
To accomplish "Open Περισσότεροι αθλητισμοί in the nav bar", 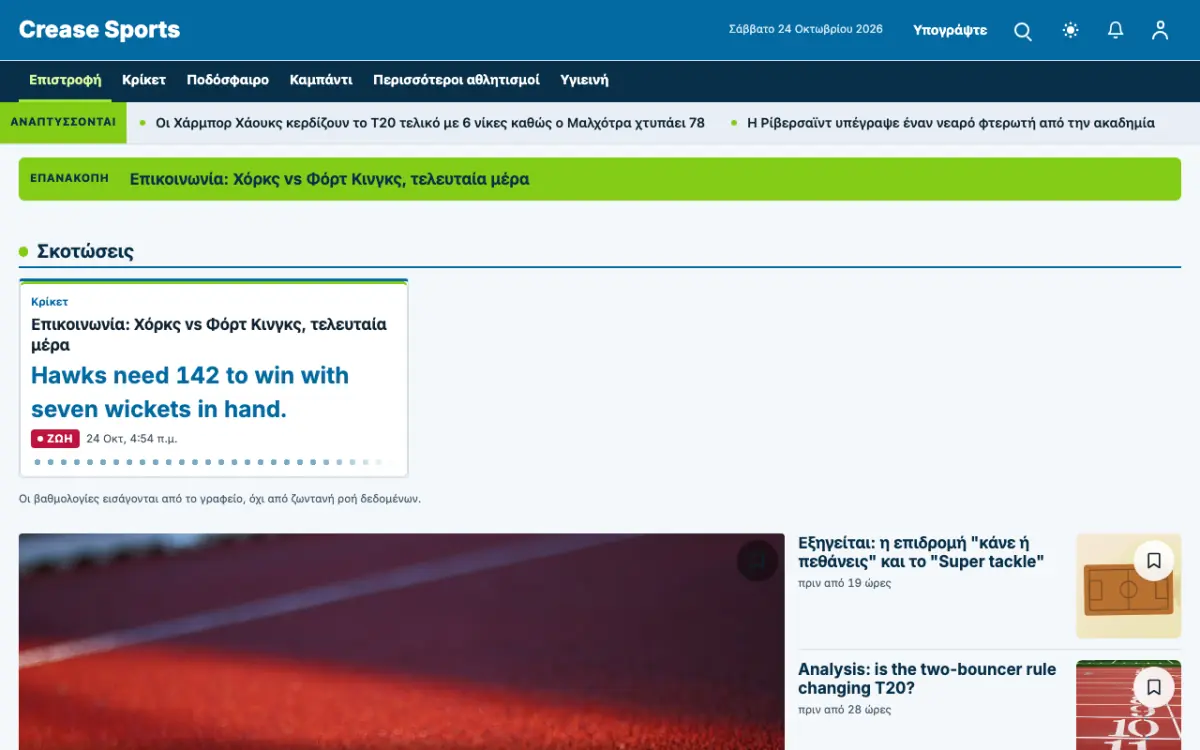I will [x=456, y=80].
